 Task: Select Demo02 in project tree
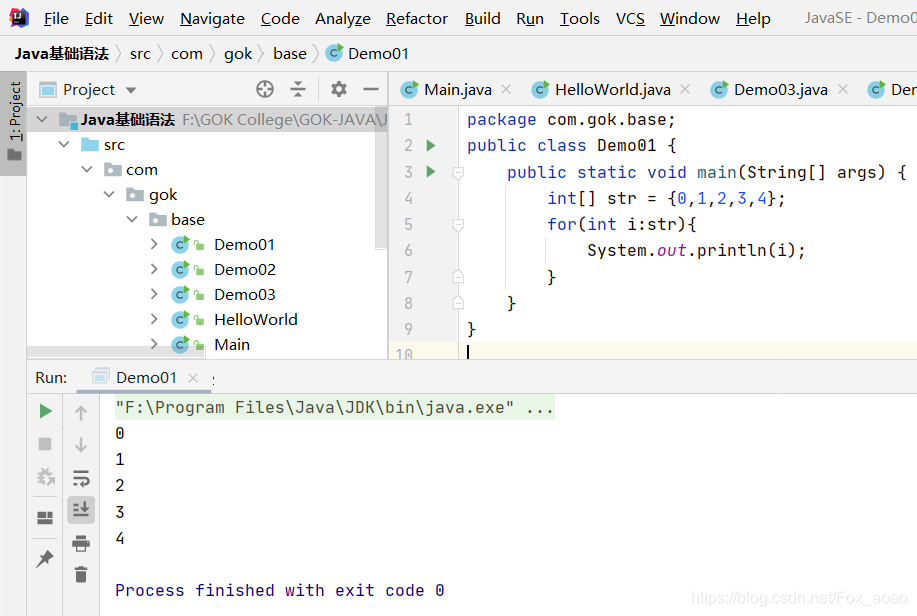tap(244, 270)
